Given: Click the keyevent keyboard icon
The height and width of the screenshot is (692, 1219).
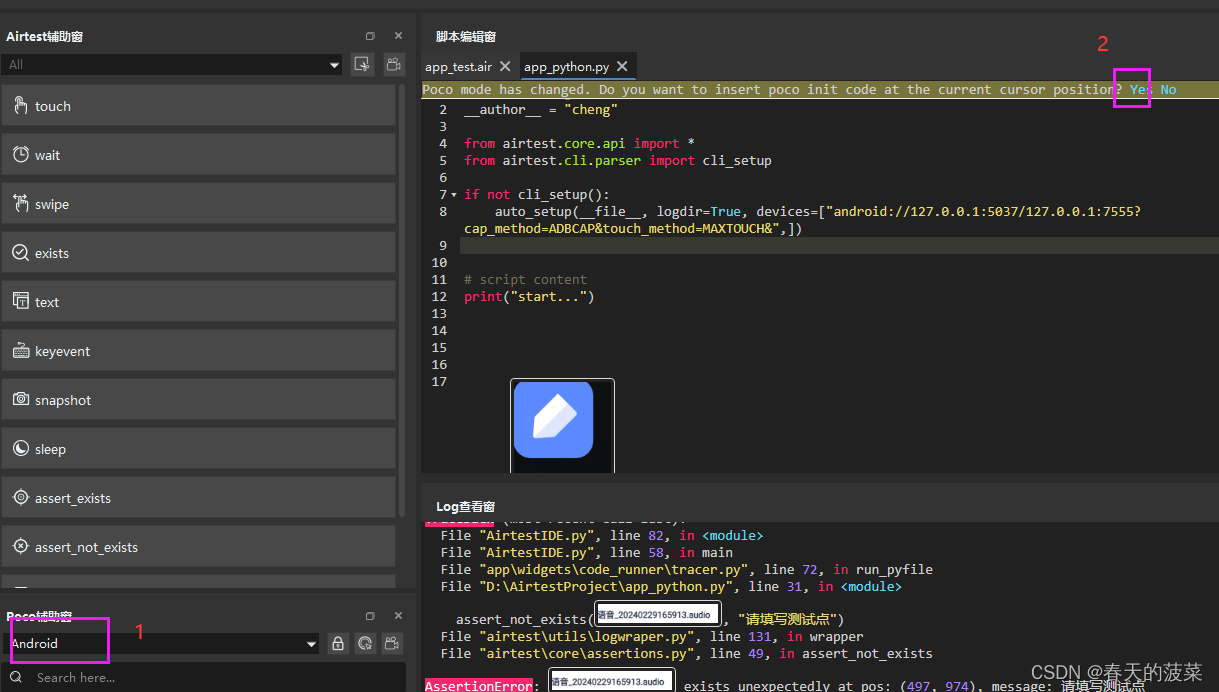Looking at the screenshot, I should (x=20, y=351).
